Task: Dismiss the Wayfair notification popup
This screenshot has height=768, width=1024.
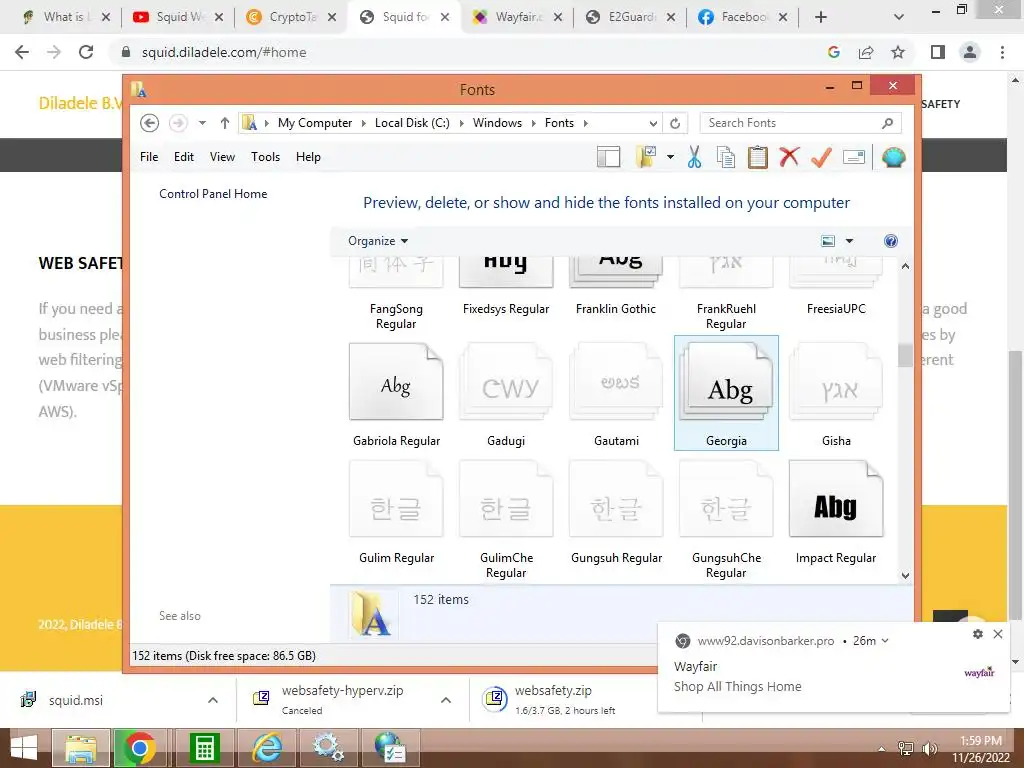Action: pyautogui.click(x=998, y=633)
